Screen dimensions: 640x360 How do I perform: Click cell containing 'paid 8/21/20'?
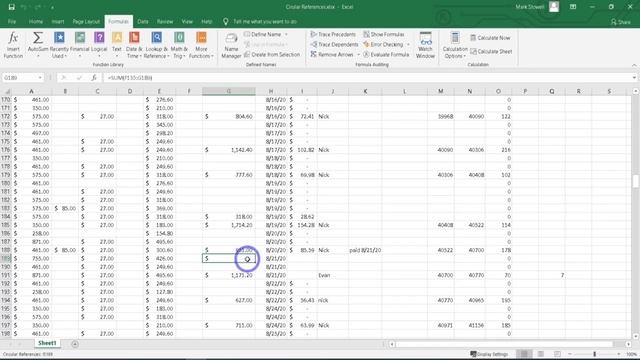click(365, 250)
